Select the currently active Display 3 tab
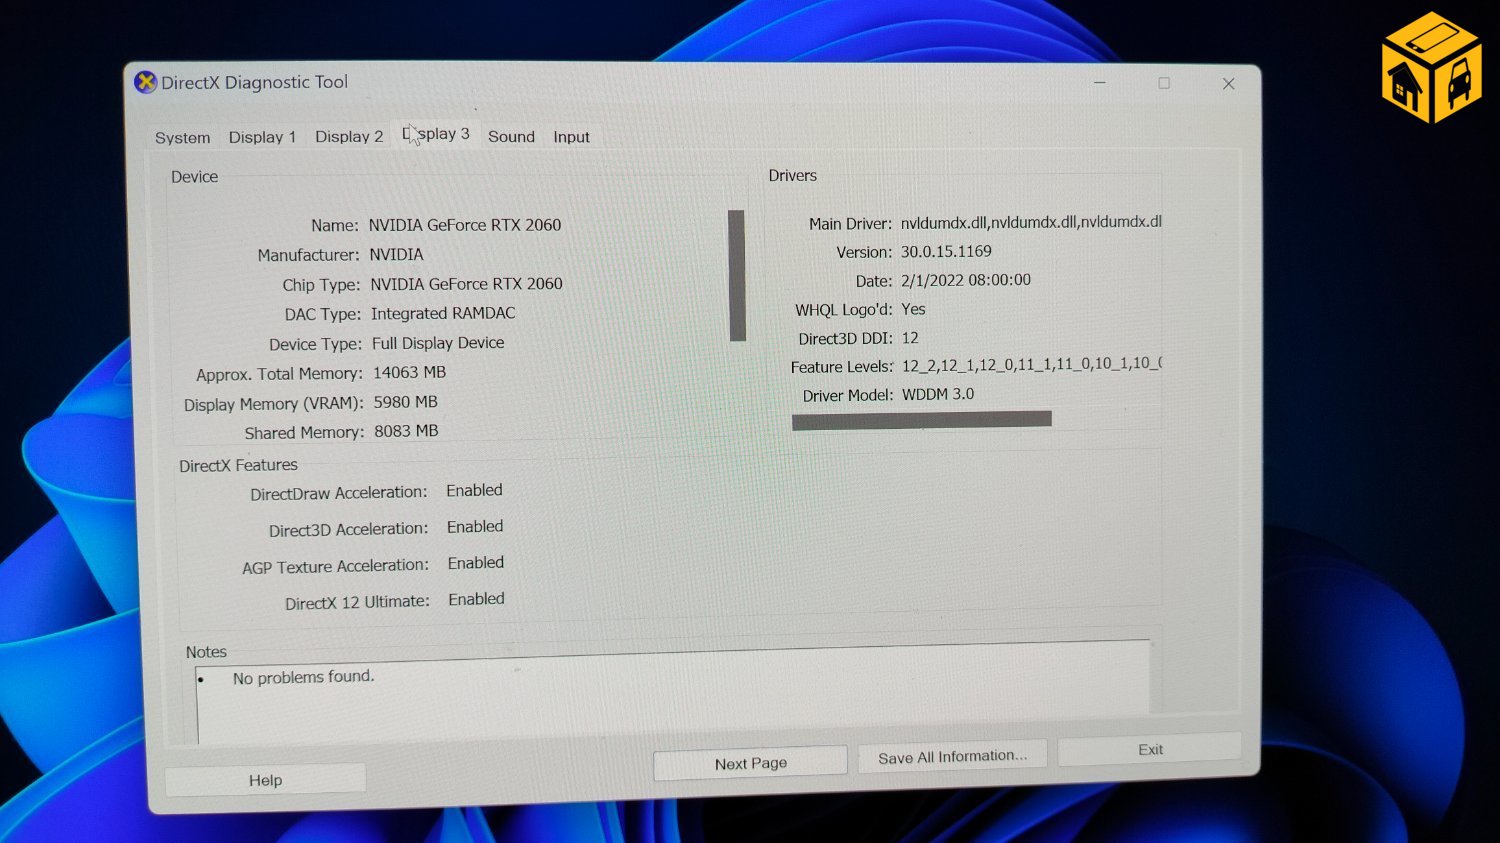 click(437, 133)
